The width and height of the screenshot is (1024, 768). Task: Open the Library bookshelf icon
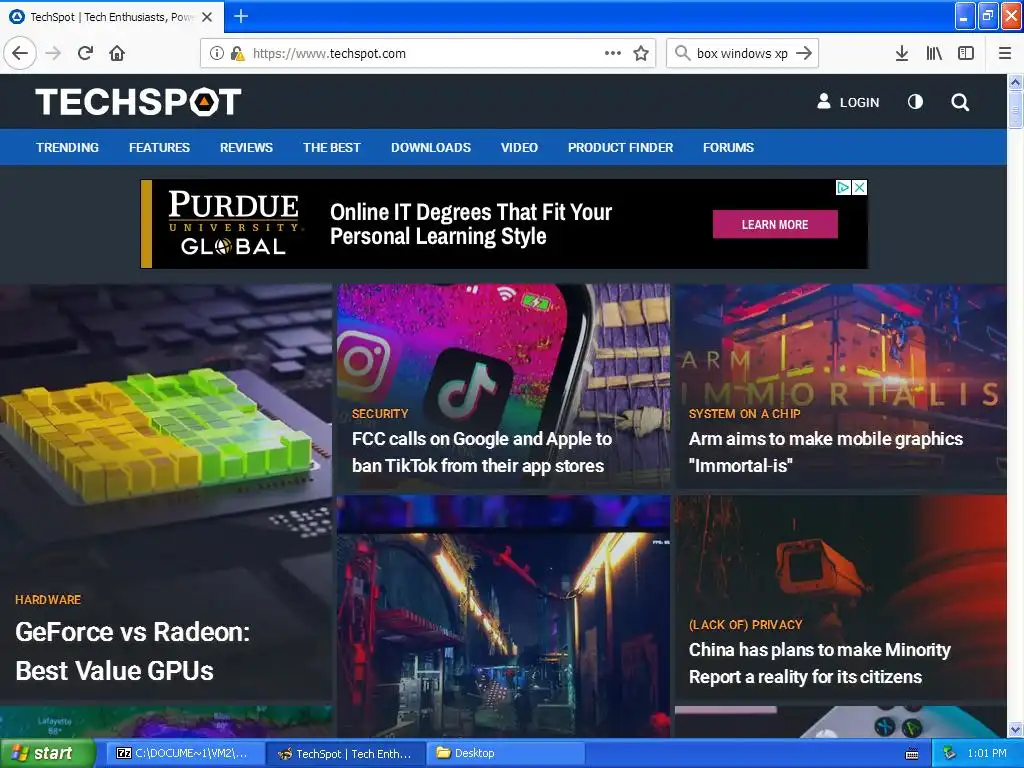coord(934,54)
